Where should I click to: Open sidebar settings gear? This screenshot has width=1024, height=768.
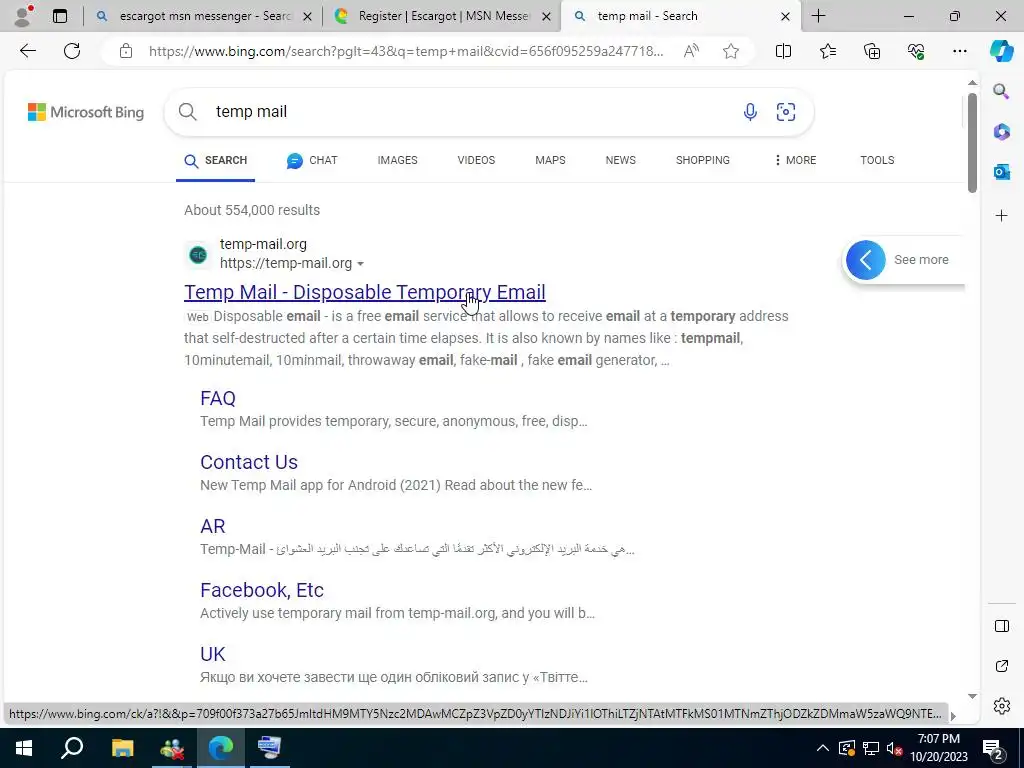[x=1002, y=706]
